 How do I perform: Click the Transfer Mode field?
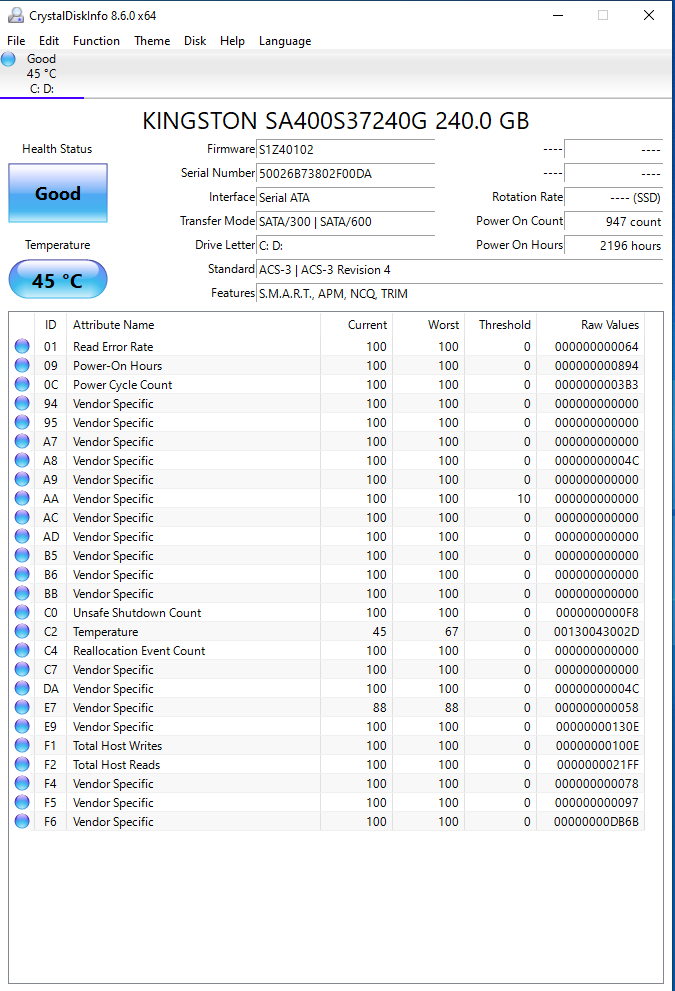tap(346, 222)
